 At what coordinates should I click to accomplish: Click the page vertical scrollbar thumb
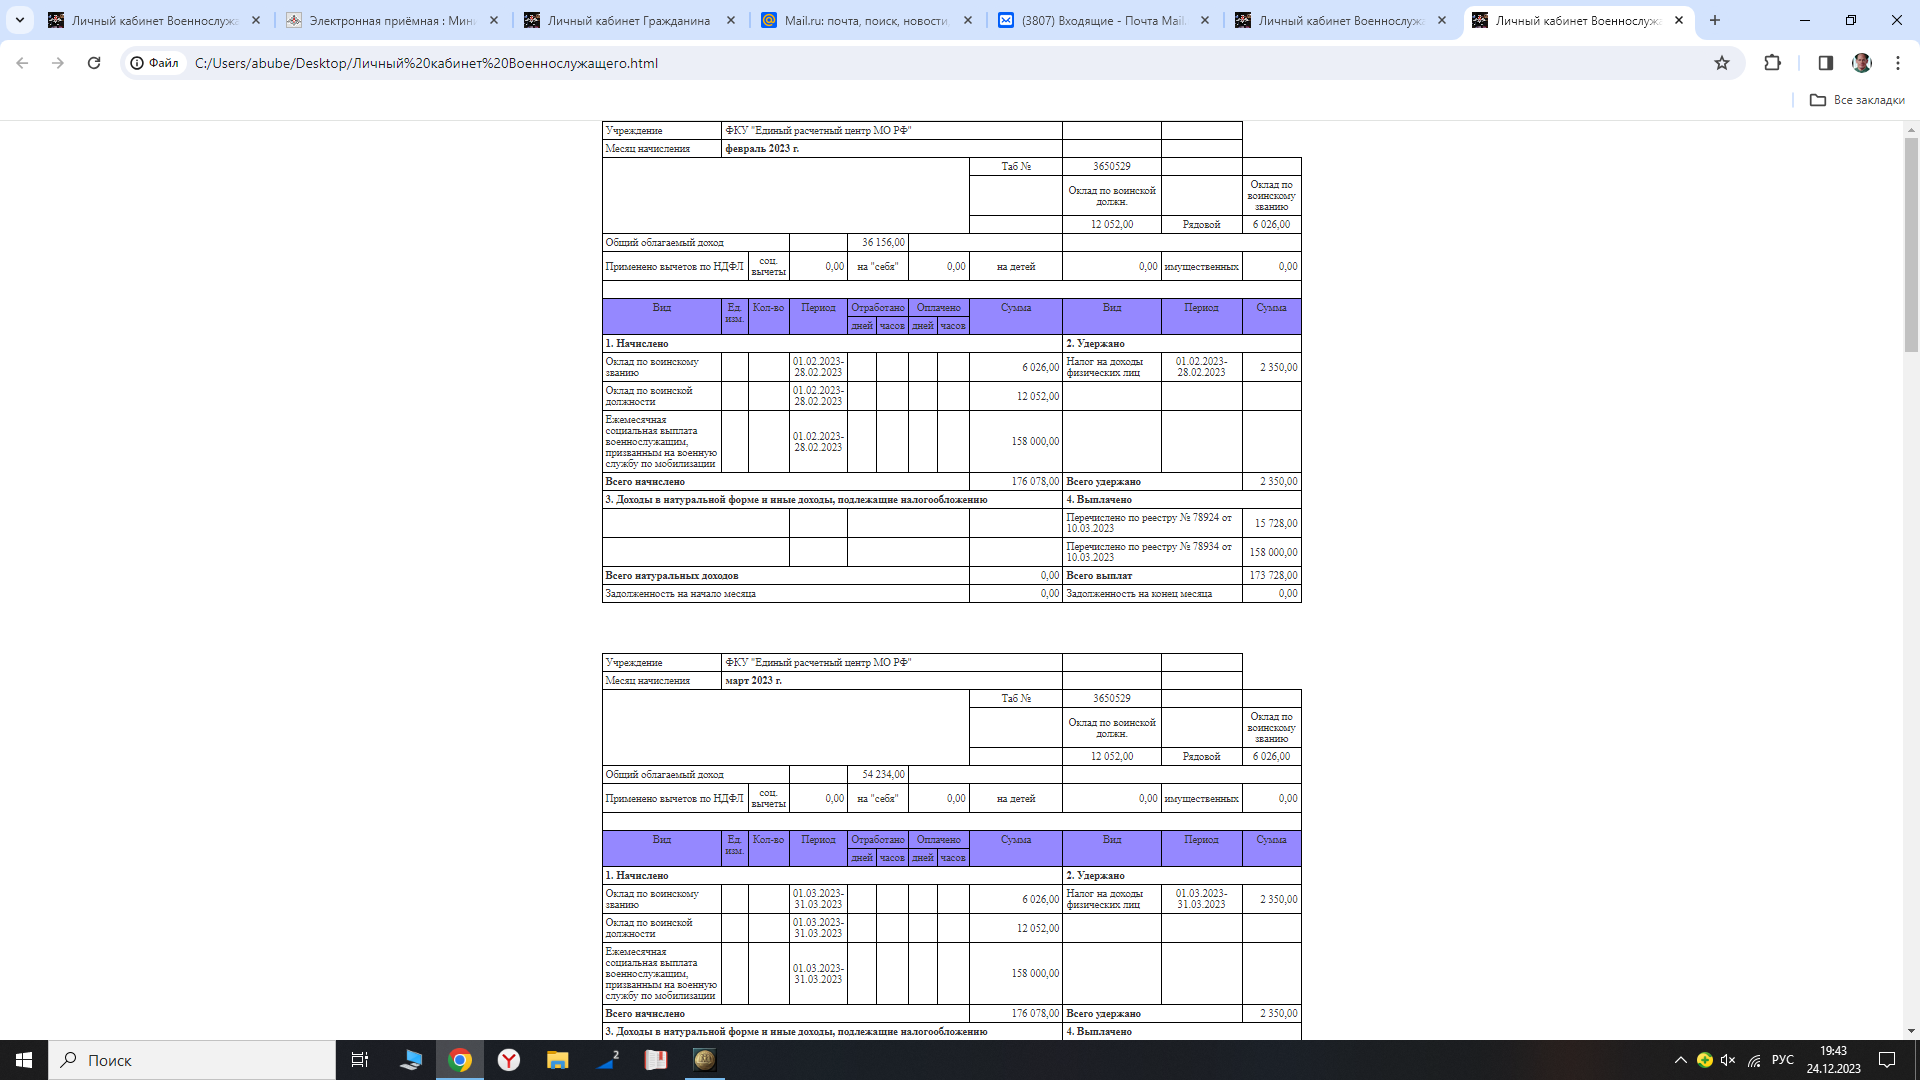pyautogui.click(x=1911, y=245)
